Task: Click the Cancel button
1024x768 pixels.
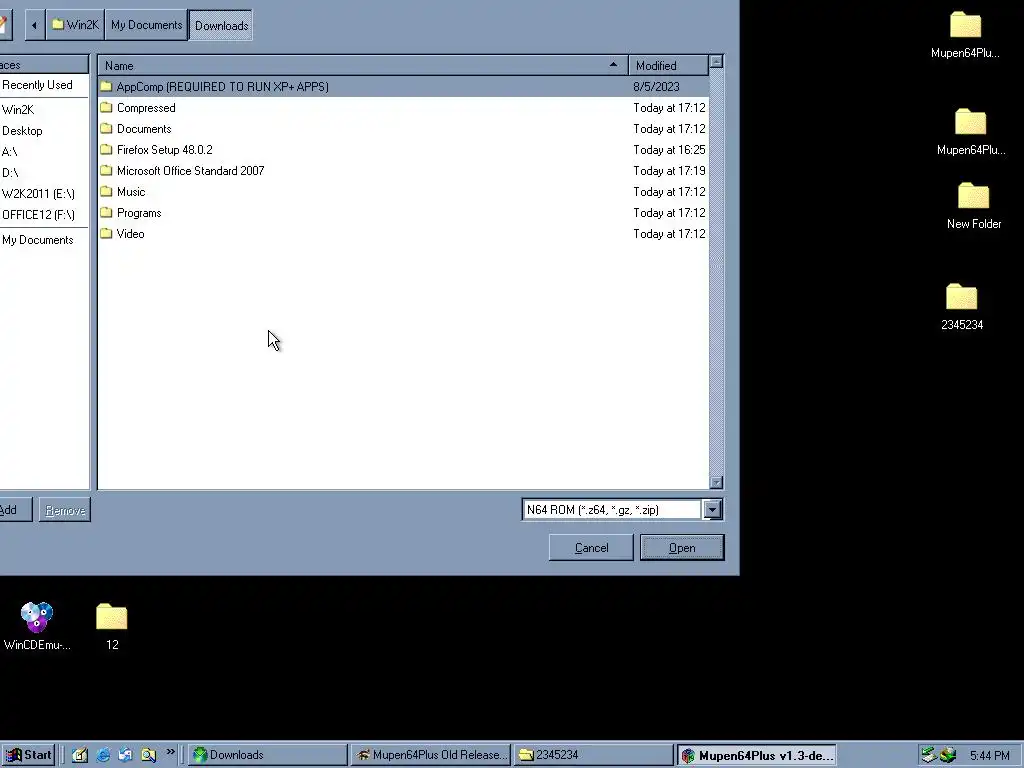Action: 591,548
